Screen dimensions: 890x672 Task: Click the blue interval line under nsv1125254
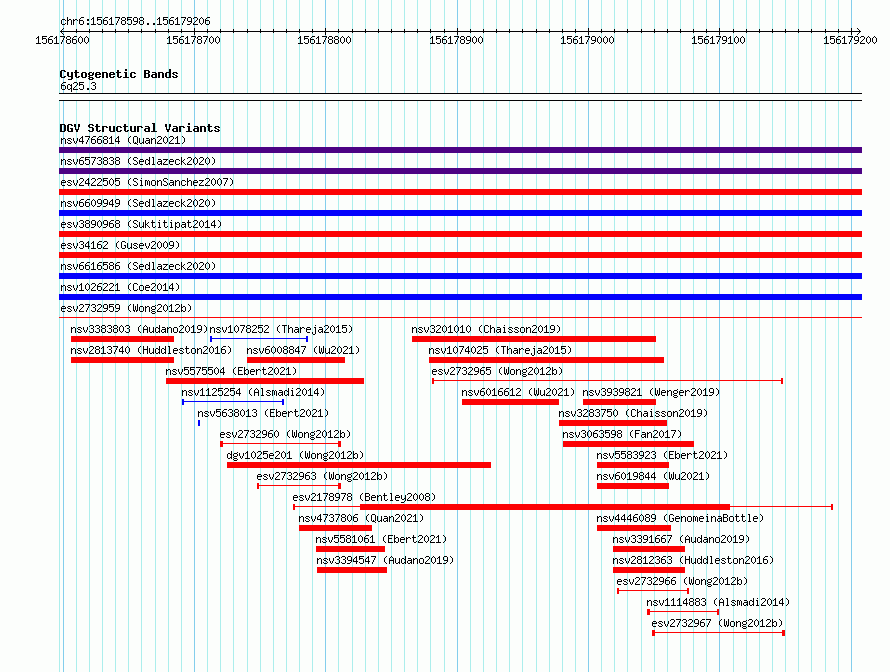(233, 402)
